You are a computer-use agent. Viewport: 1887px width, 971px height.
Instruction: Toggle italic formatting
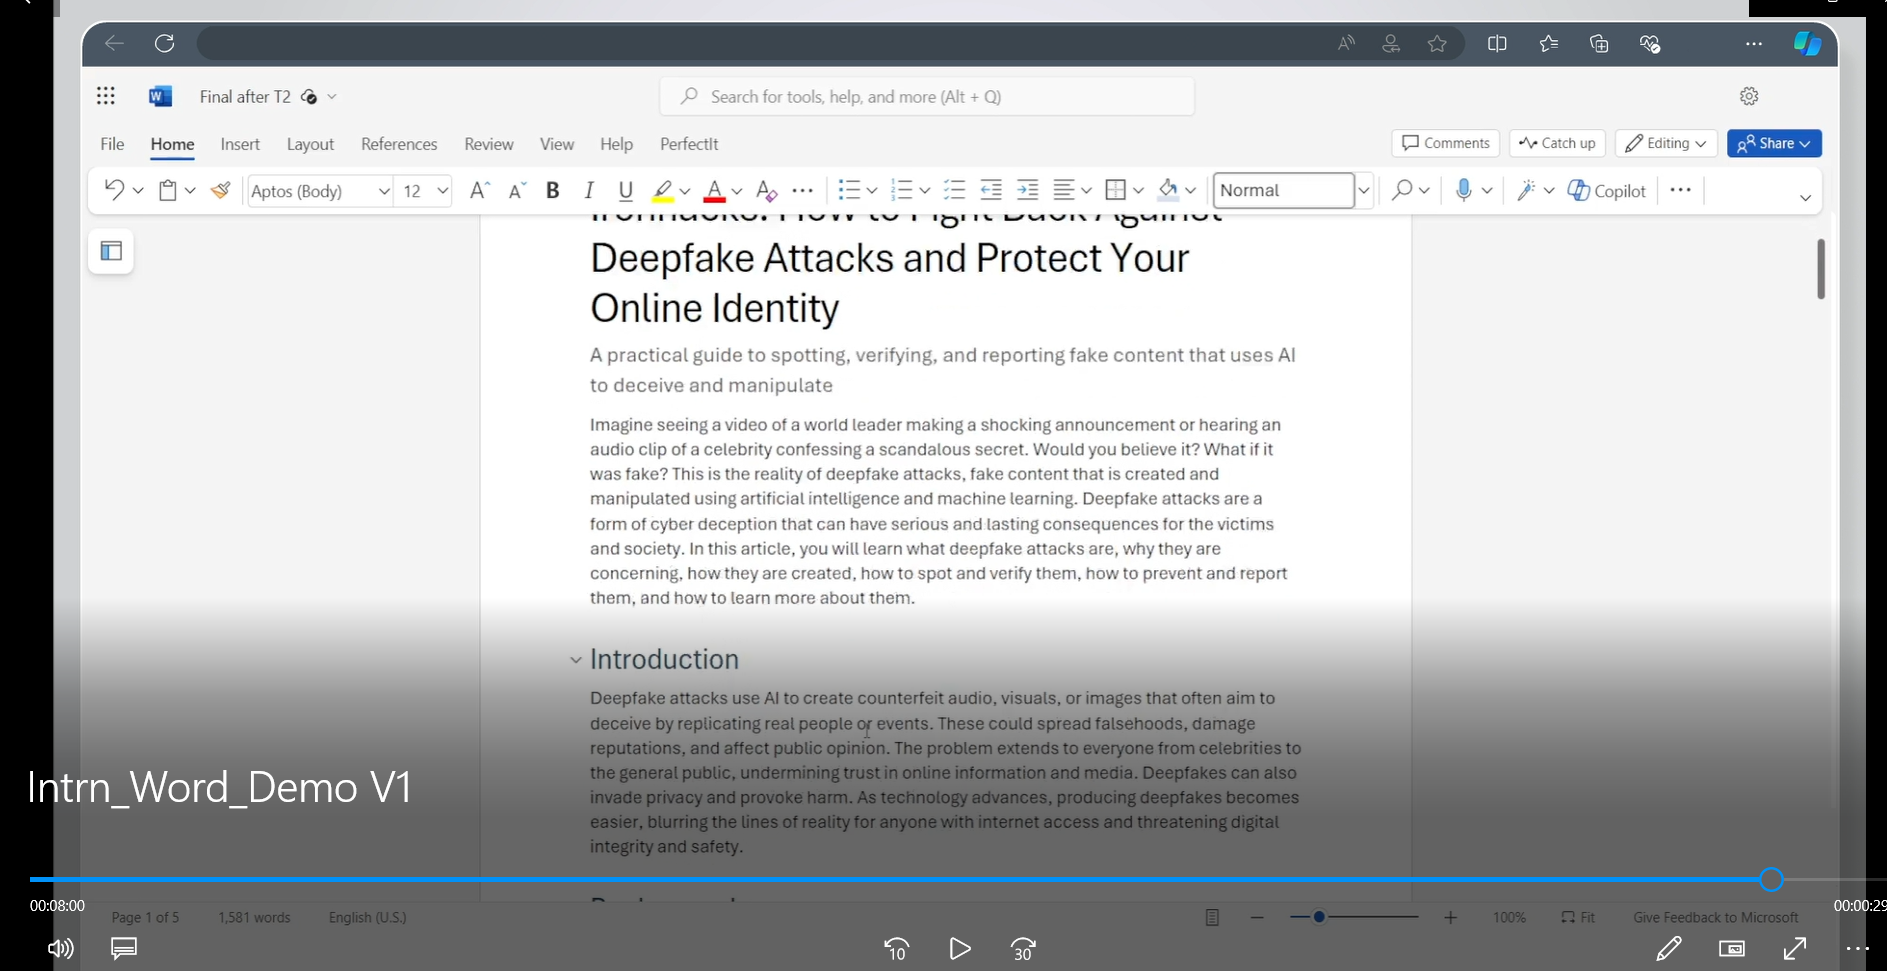[589, 190]
